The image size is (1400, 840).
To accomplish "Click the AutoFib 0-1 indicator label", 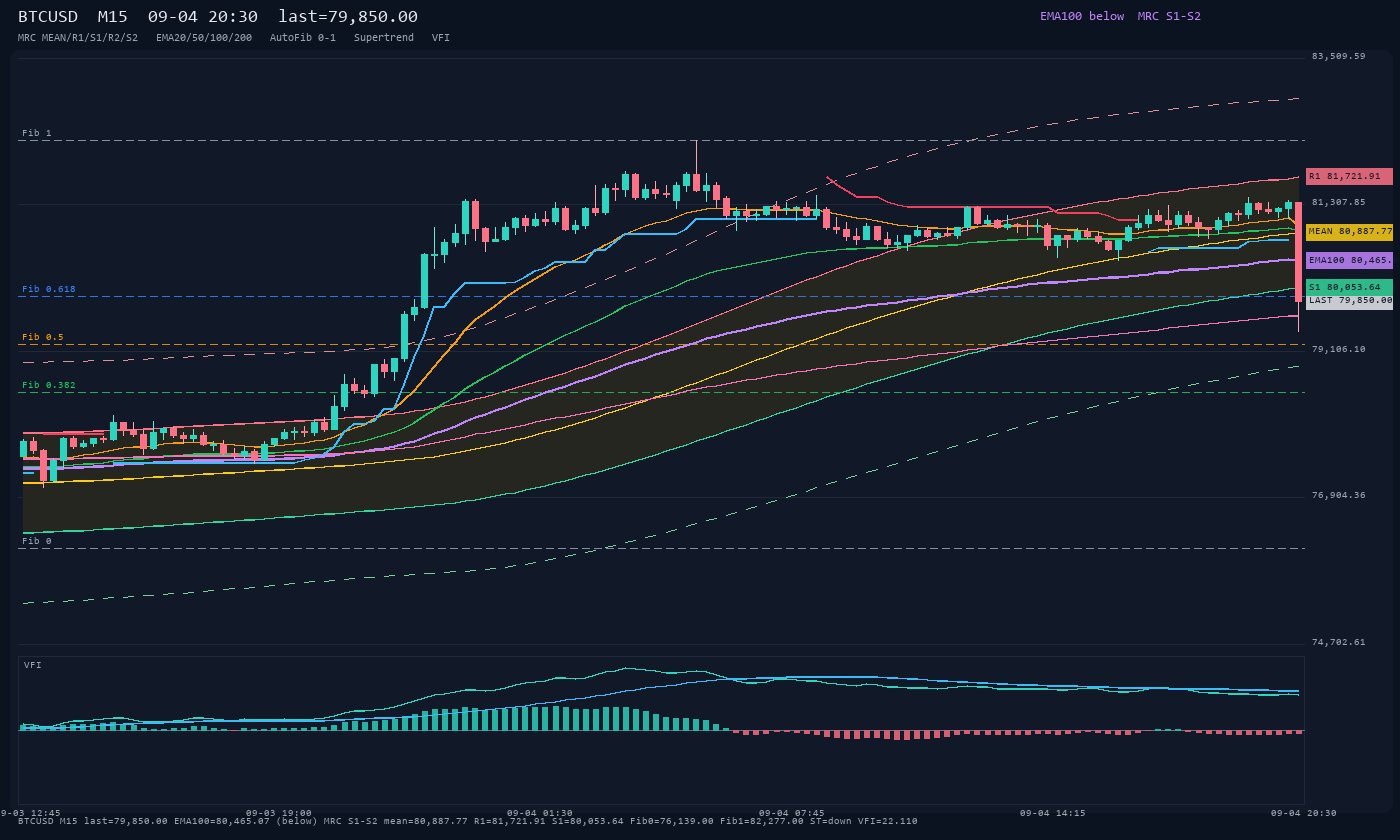I will click(303, 38).
